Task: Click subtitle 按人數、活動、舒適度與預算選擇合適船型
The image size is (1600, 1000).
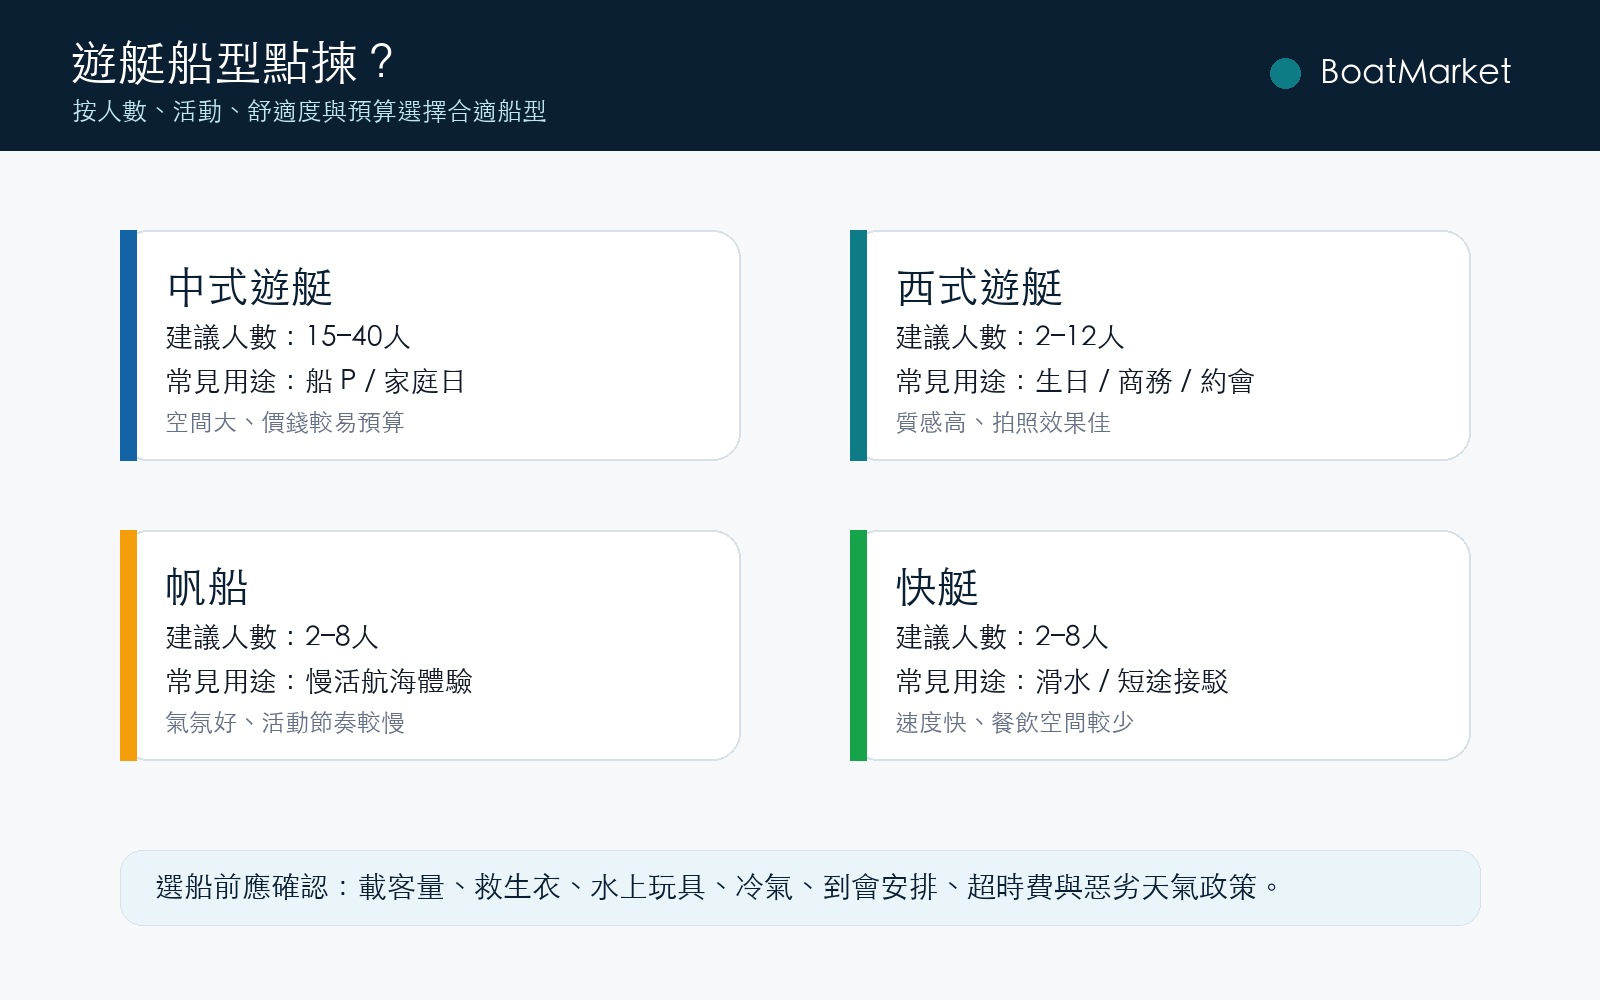Action: point(309,111)
